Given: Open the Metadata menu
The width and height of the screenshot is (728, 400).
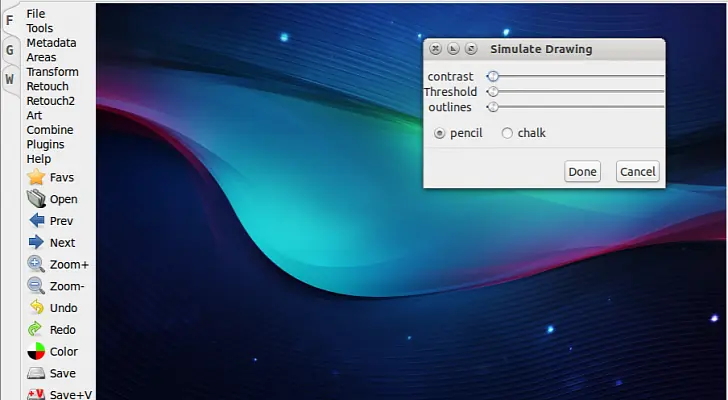Looking at the screenshot, I should (x=51, y=43).
